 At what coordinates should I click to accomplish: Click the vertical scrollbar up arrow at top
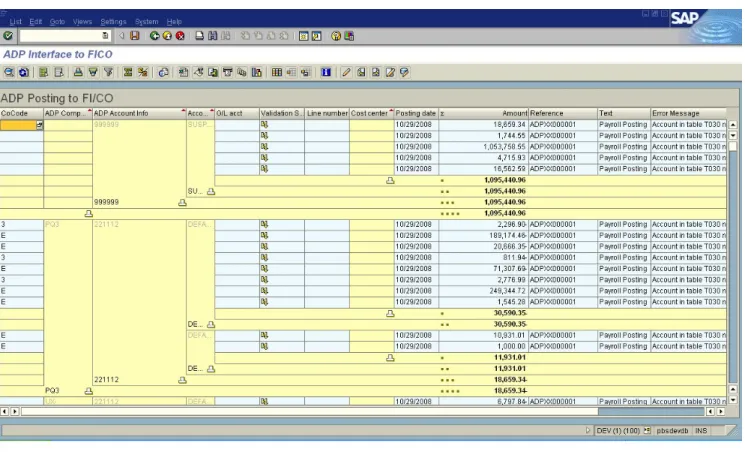click(733, 125)
